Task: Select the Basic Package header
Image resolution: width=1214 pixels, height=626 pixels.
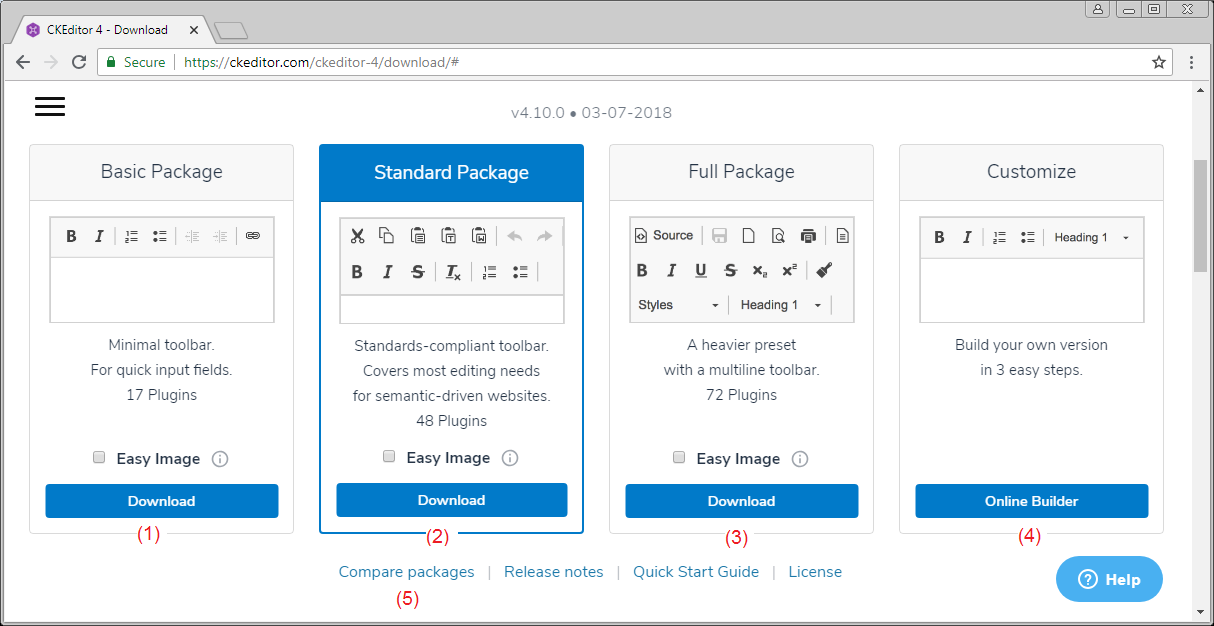Action: tap(161, 171)
